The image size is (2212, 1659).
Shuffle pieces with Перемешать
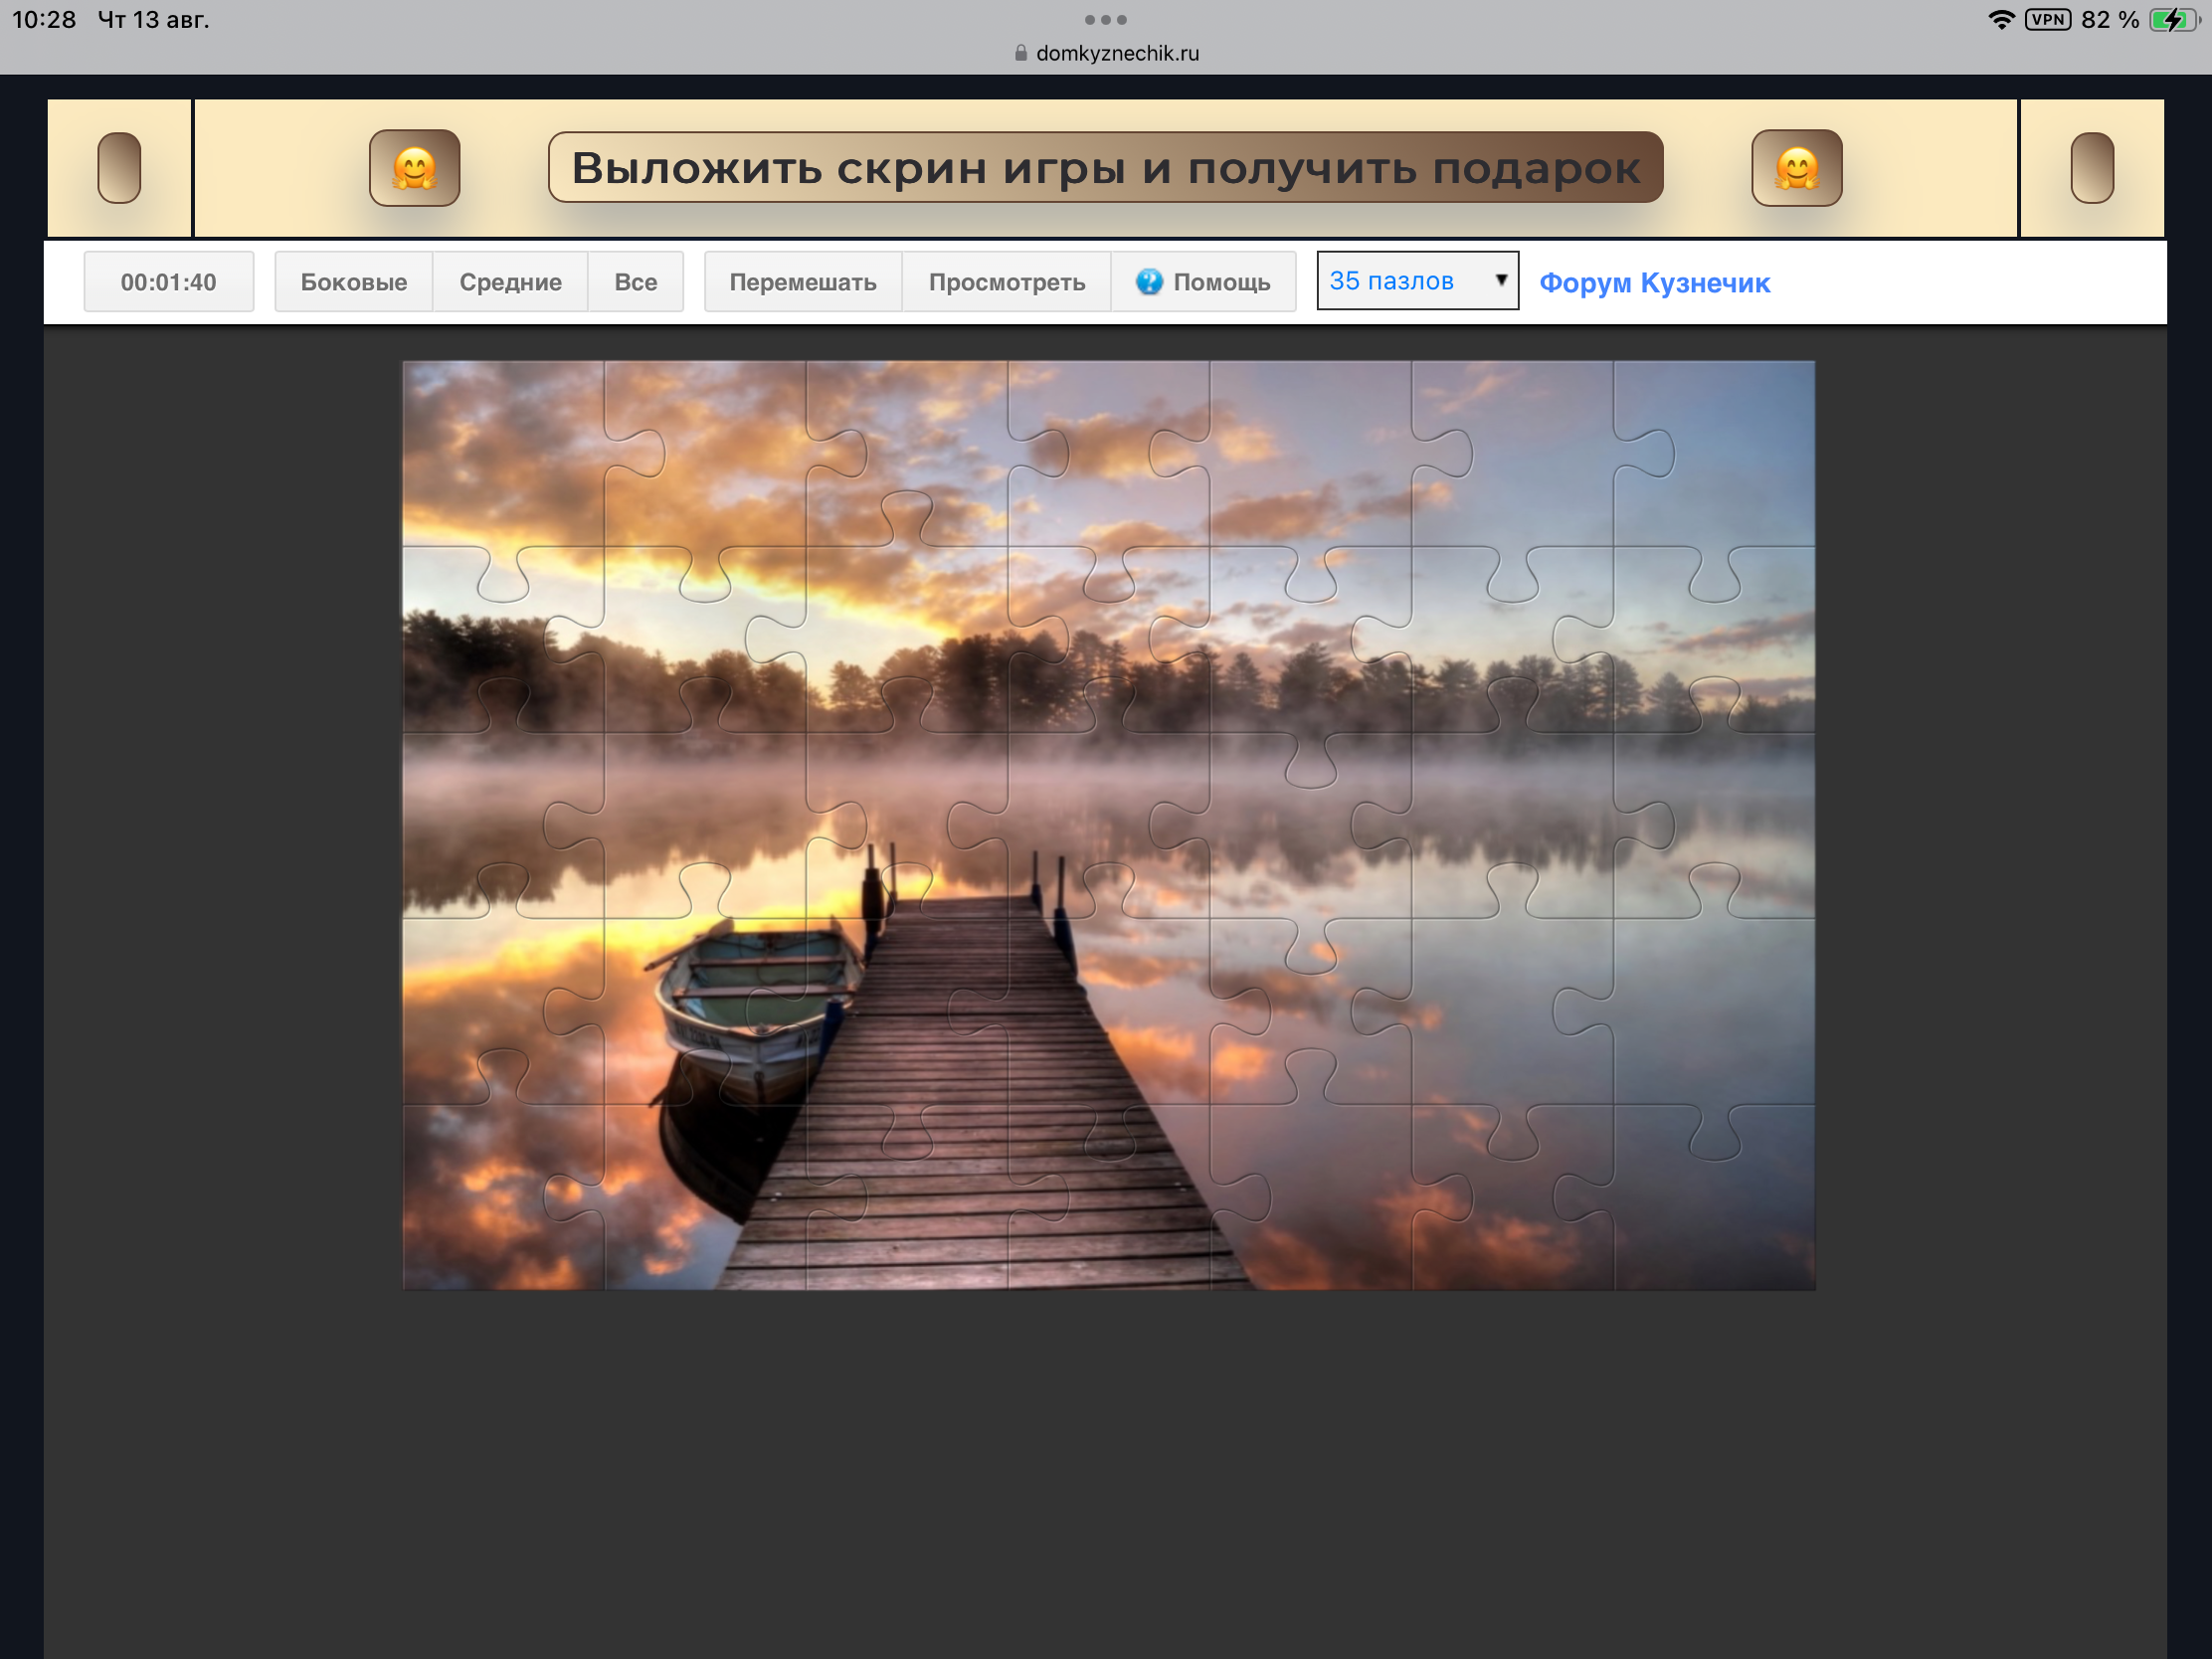(x=803, y=282)
